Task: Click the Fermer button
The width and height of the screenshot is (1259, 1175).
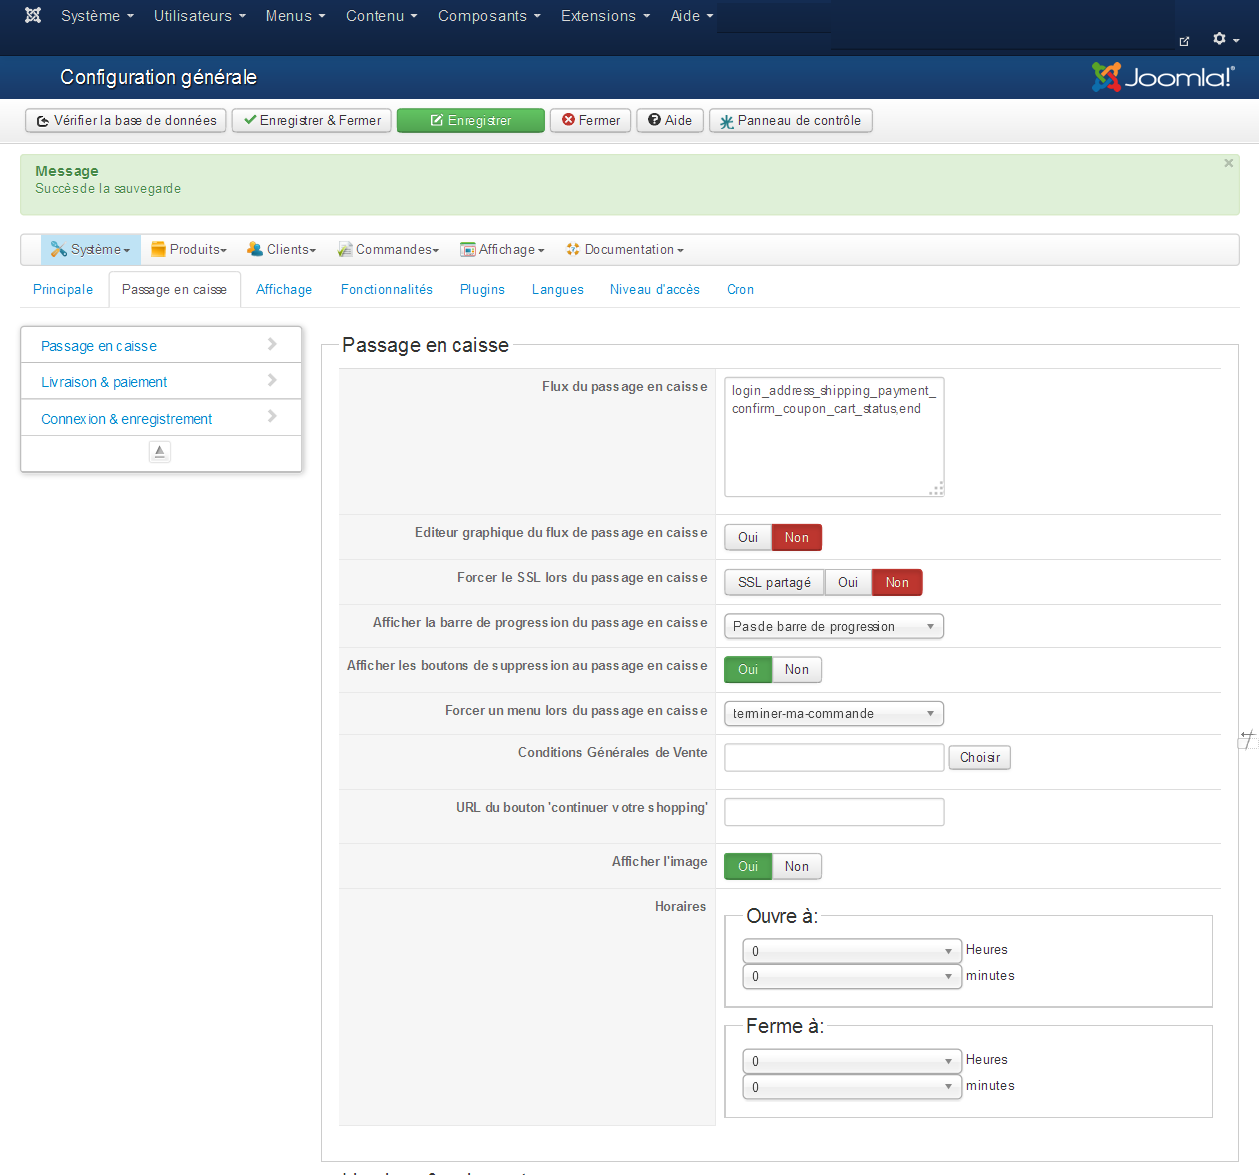Action: pos(591,120)
